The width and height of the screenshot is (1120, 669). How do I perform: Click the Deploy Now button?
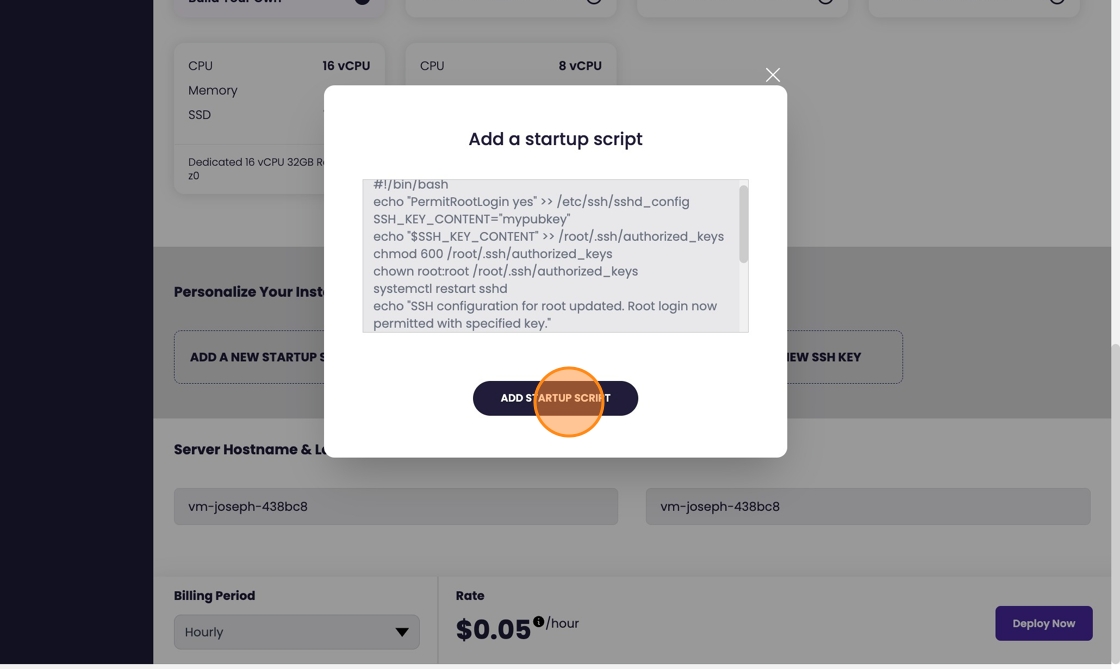click(1043, 623)
